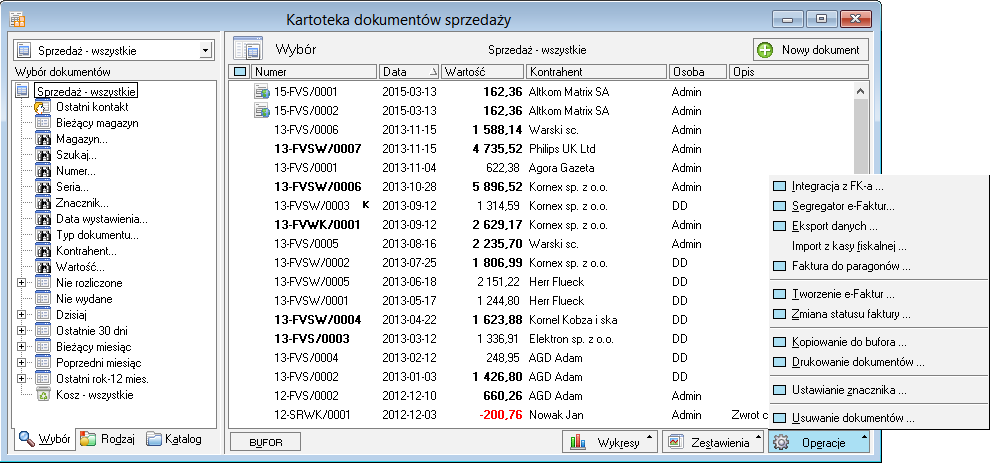Click the binoculars icon beside Magazyn...

(x=42, y=139)
